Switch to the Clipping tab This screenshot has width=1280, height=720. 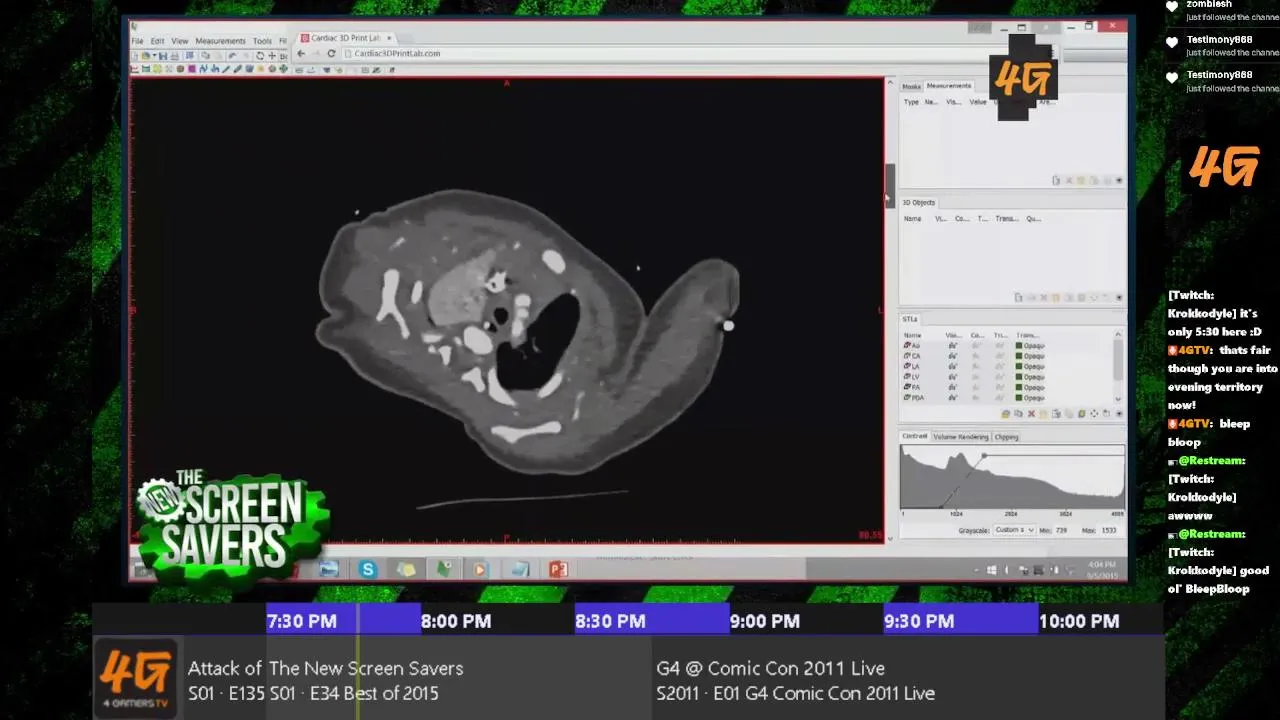1006,436
